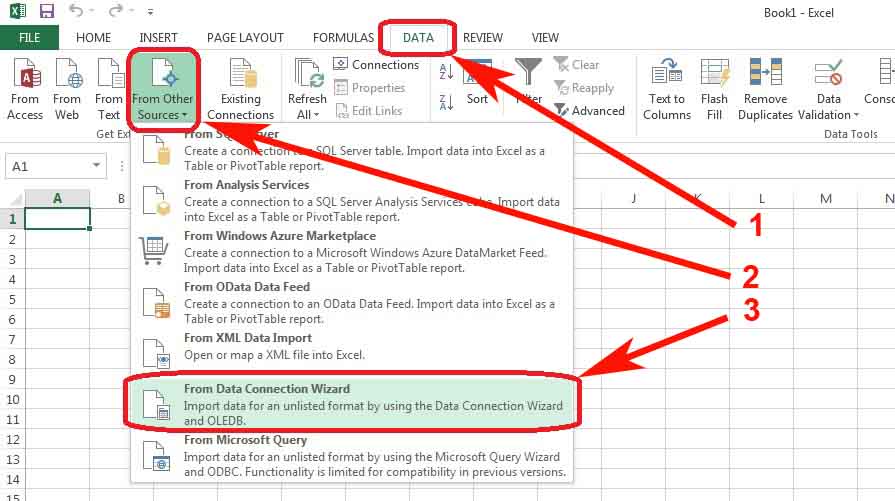This screenshot has width=895, height=501.
Task: Select column M header
Action: coord(825,199)
